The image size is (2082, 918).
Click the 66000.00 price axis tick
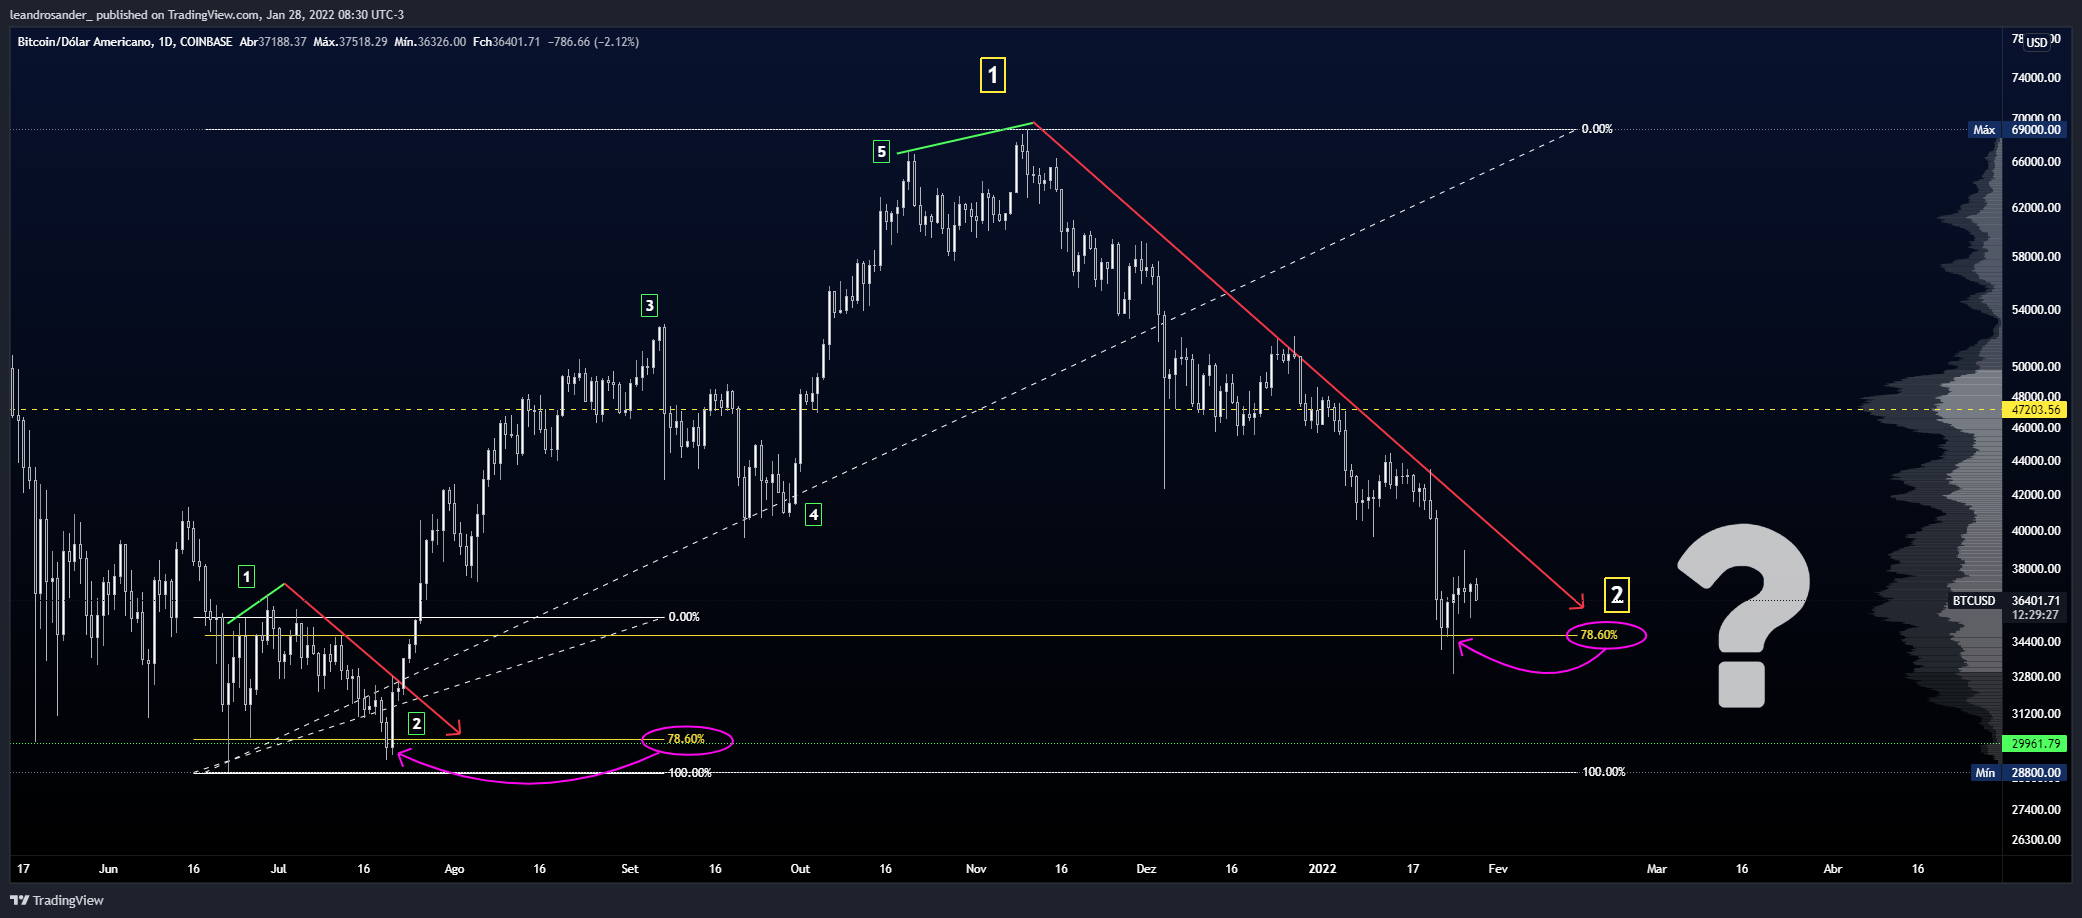tap(2036, 162)
